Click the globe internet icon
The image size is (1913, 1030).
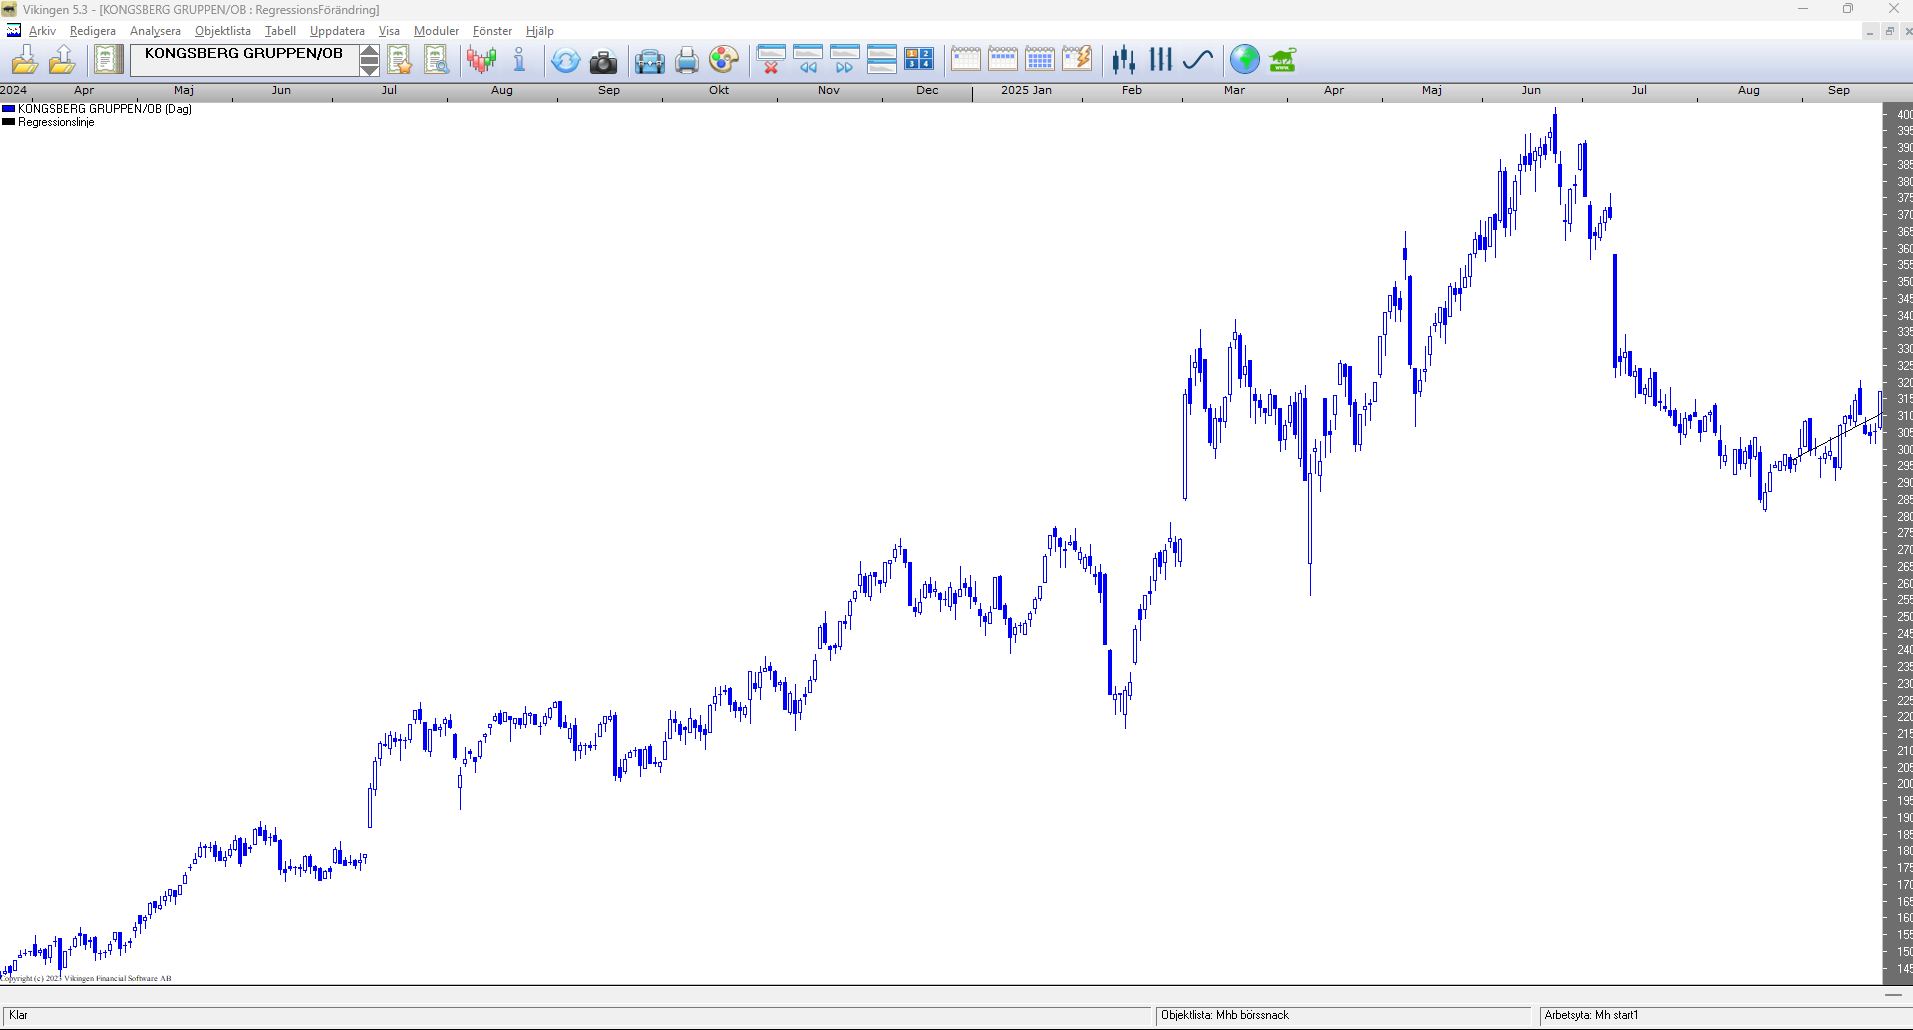[x=1245, y=61]
